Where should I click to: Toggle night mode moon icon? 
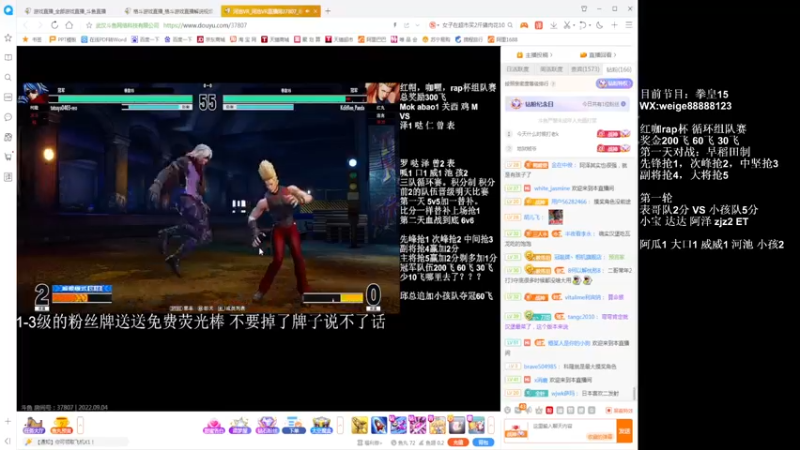point(599,25)
